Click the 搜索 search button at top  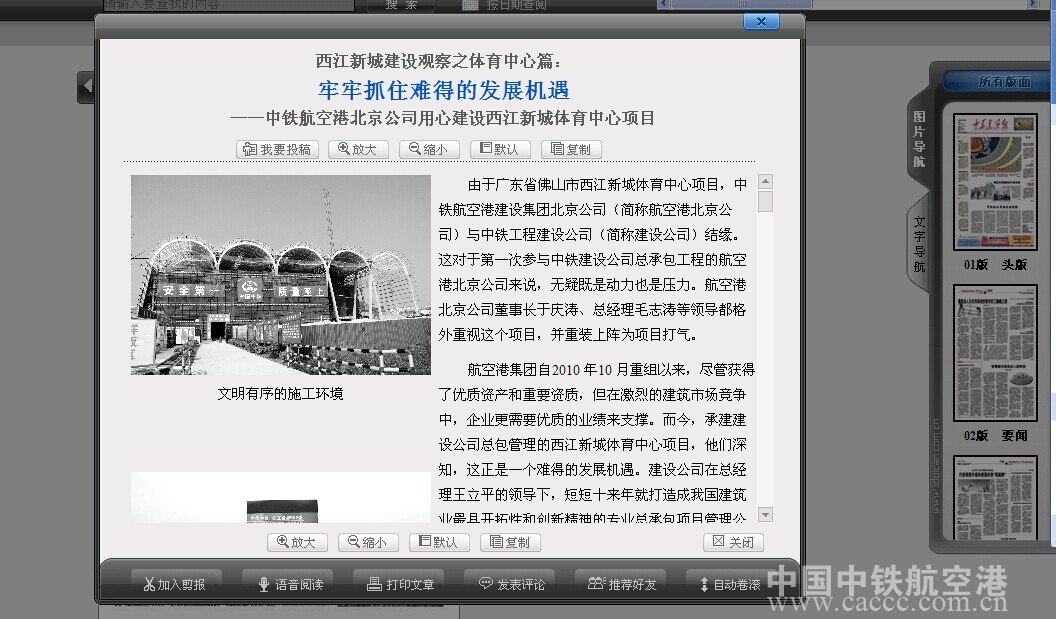[x=401, y=5]
